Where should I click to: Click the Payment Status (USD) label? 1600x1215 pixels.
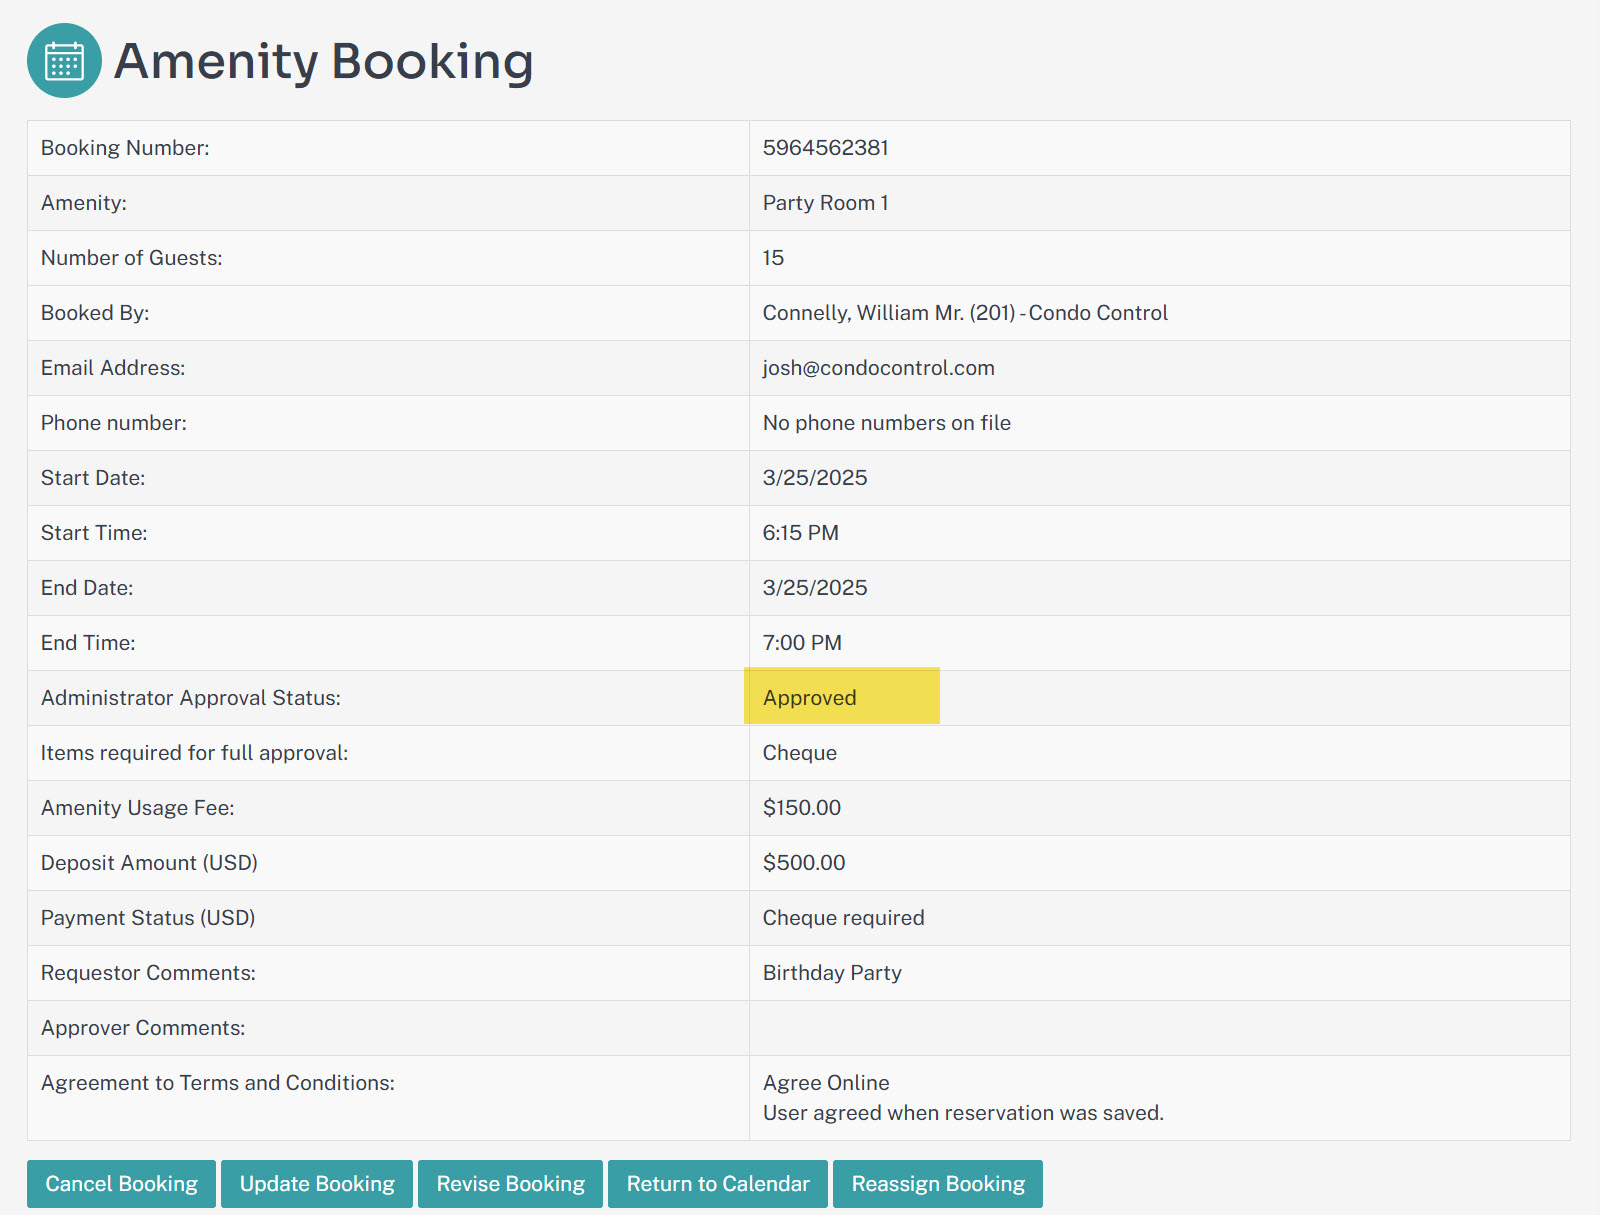click(148, 918)
